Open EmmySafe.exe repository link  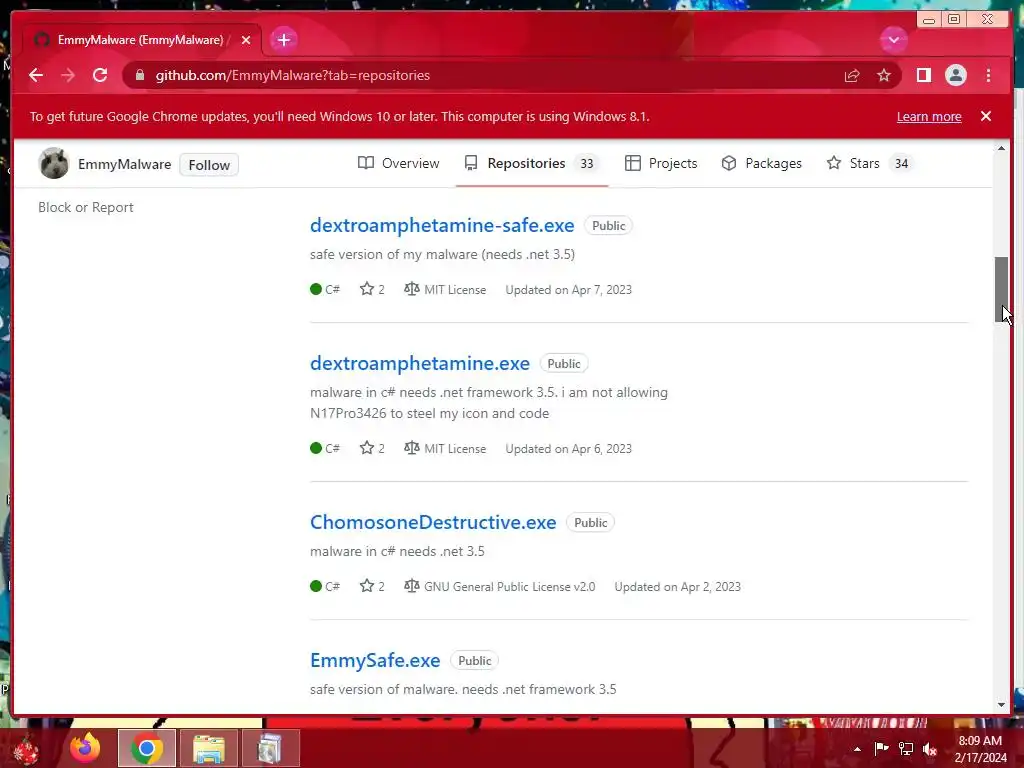click(x=375, y=660)
